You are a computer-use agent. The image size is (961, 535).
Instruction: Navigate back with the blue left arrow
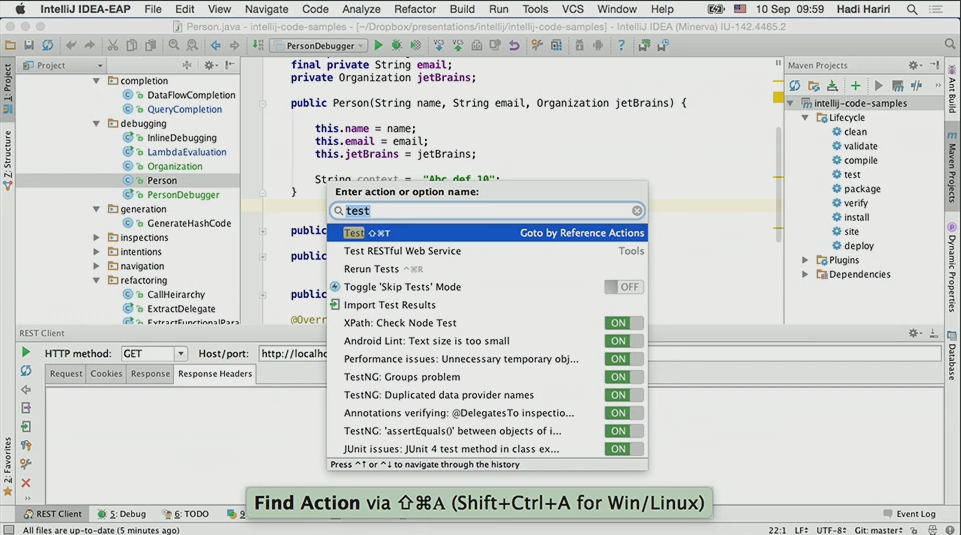pos(216,45)
